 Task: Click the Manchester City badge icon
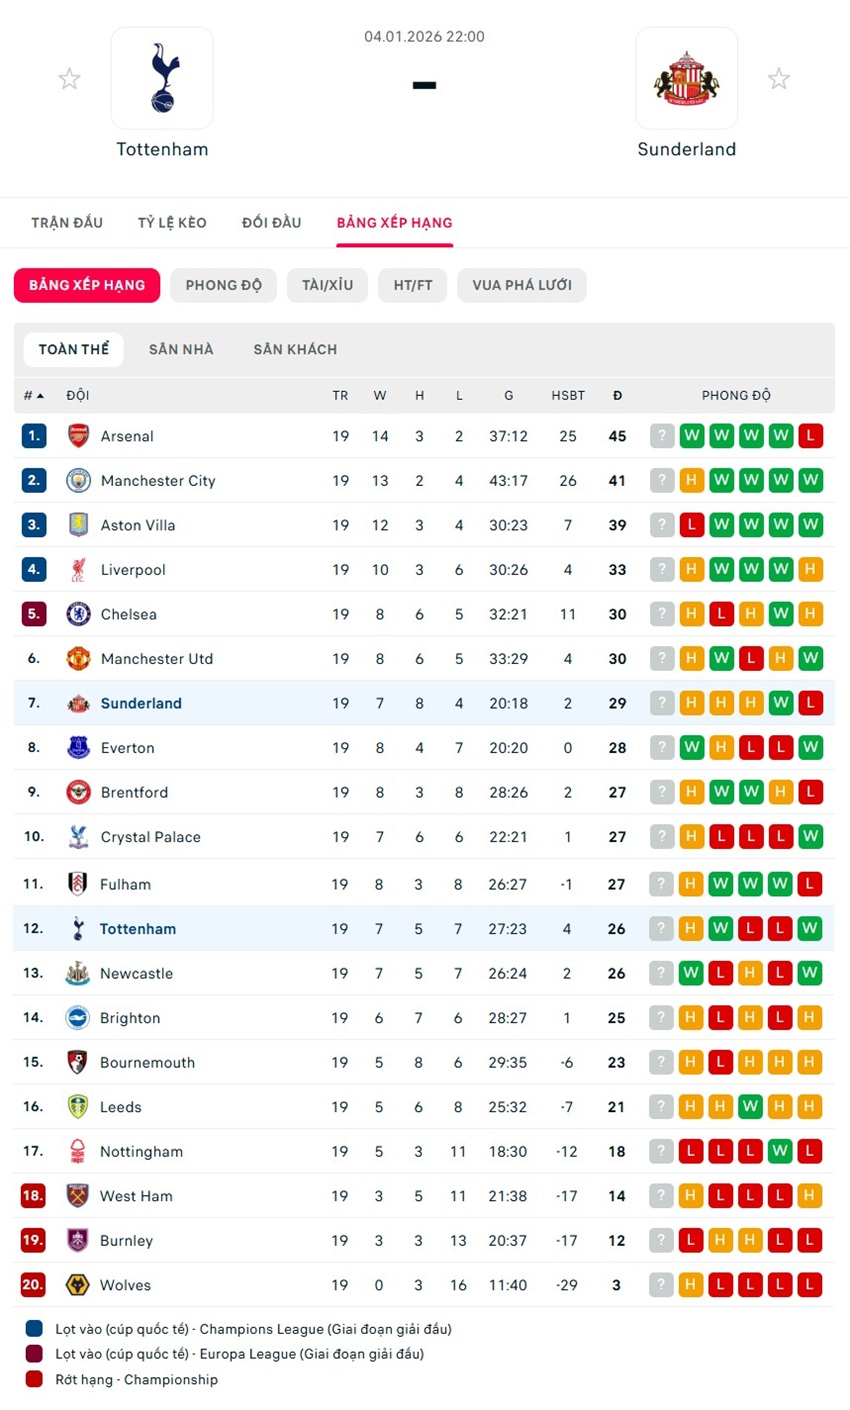point(78,481)
